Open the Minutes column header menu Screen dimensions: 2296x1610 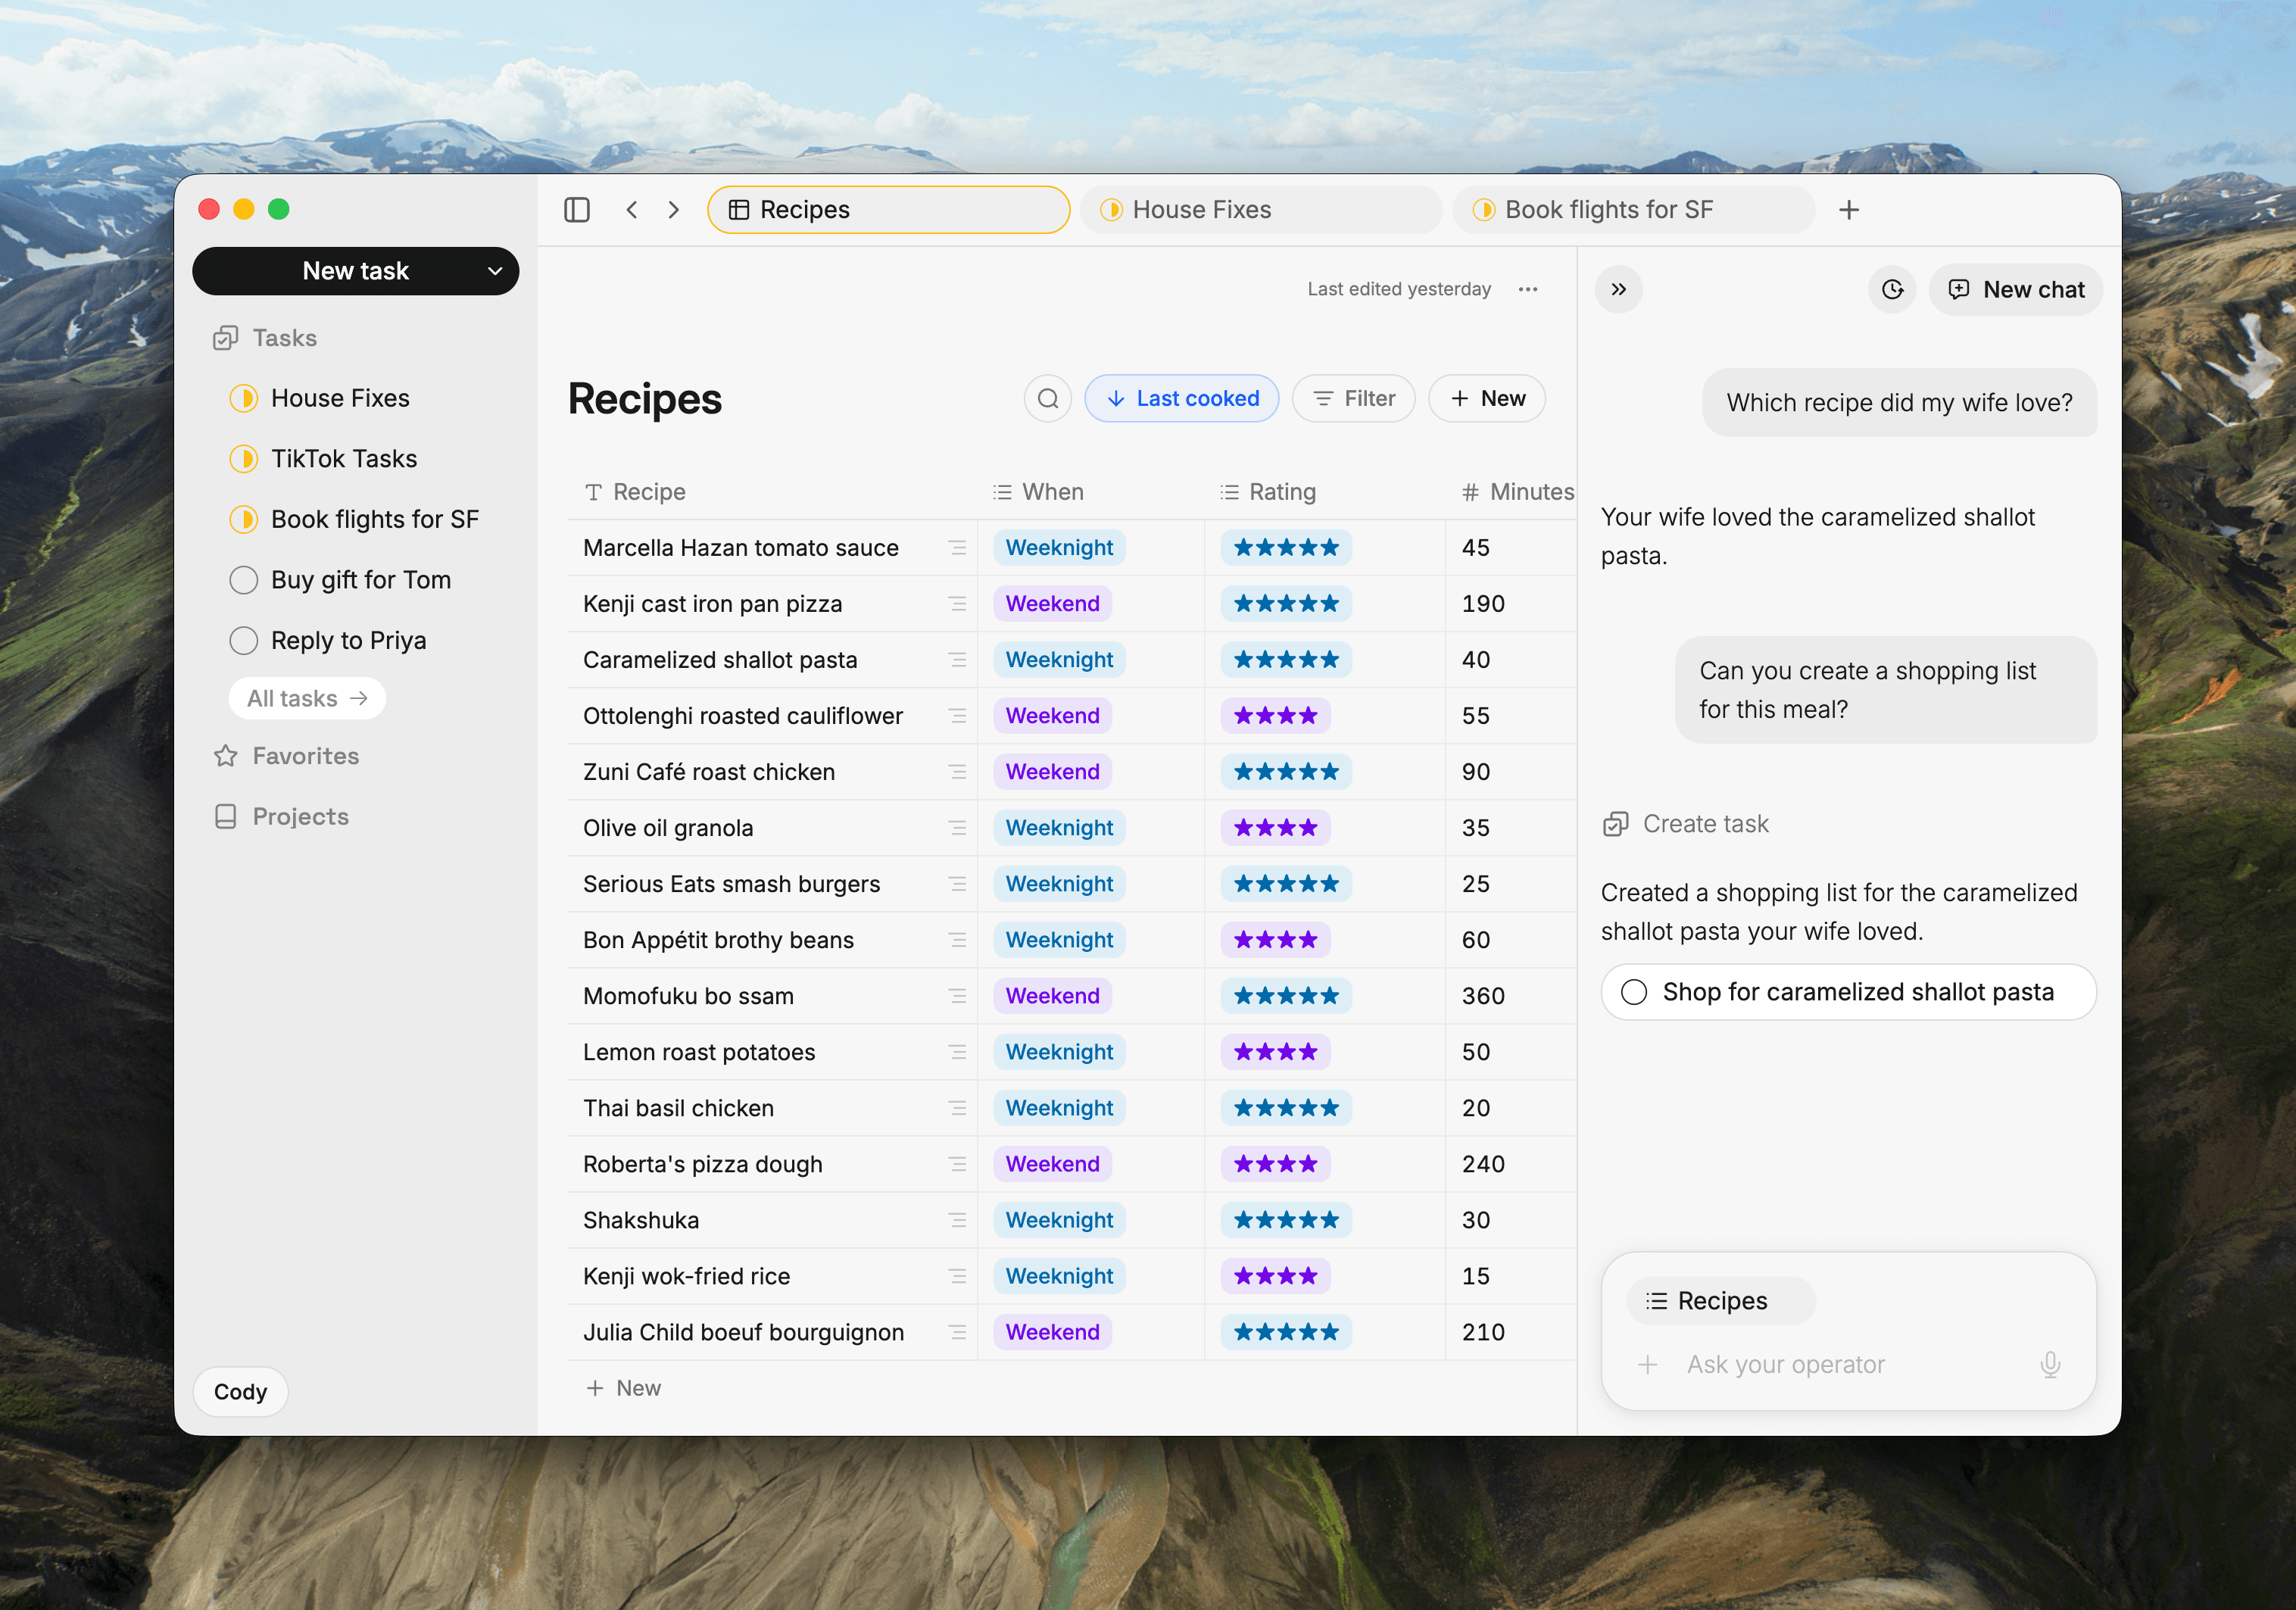point(1518,492)
